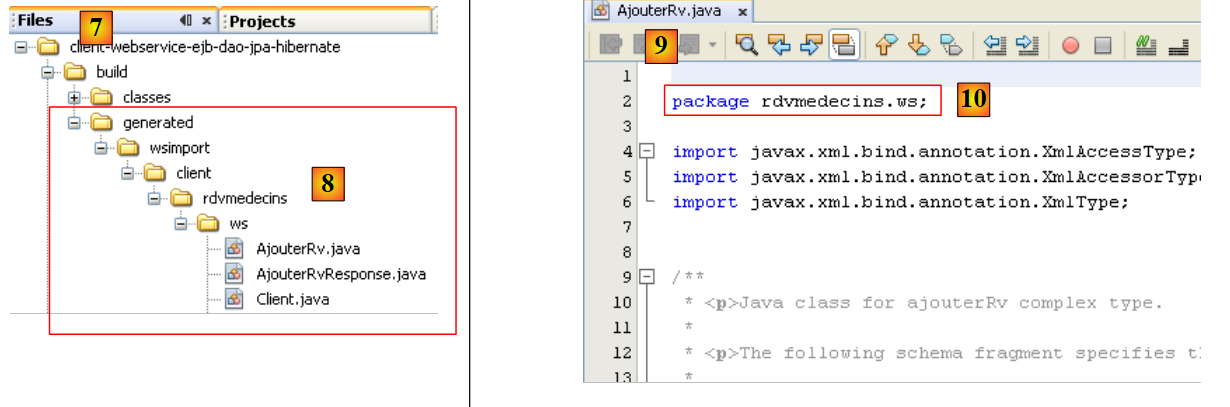This screenshot has width=1230, height=407.
Task: Collapse the generated folder node
Action: [x=74, y=123]
